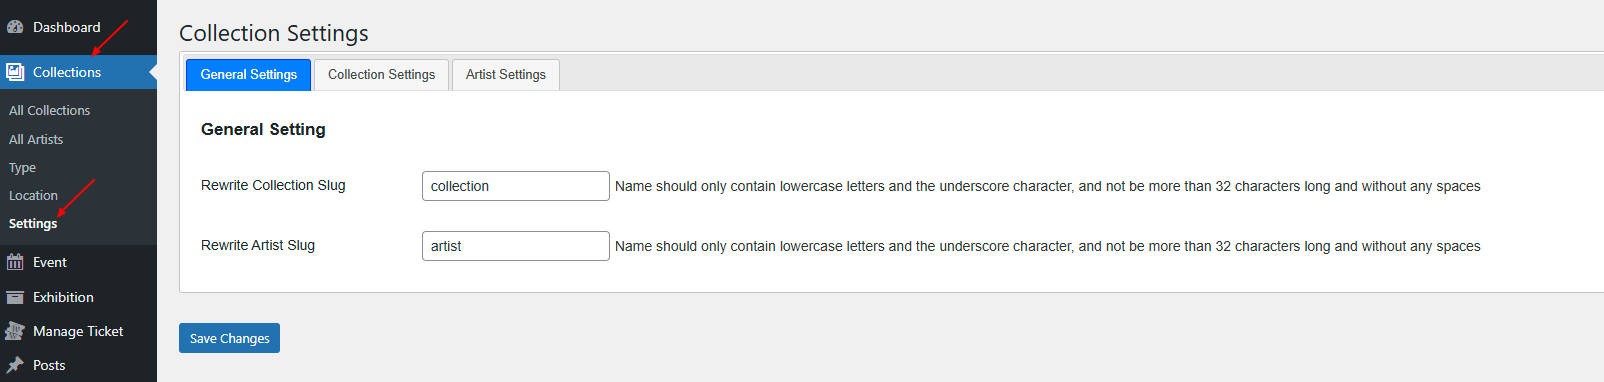Viewport: 1604px width, 382px height.
Task: Click the Posts pushpin icon
Action: (15, 365)
